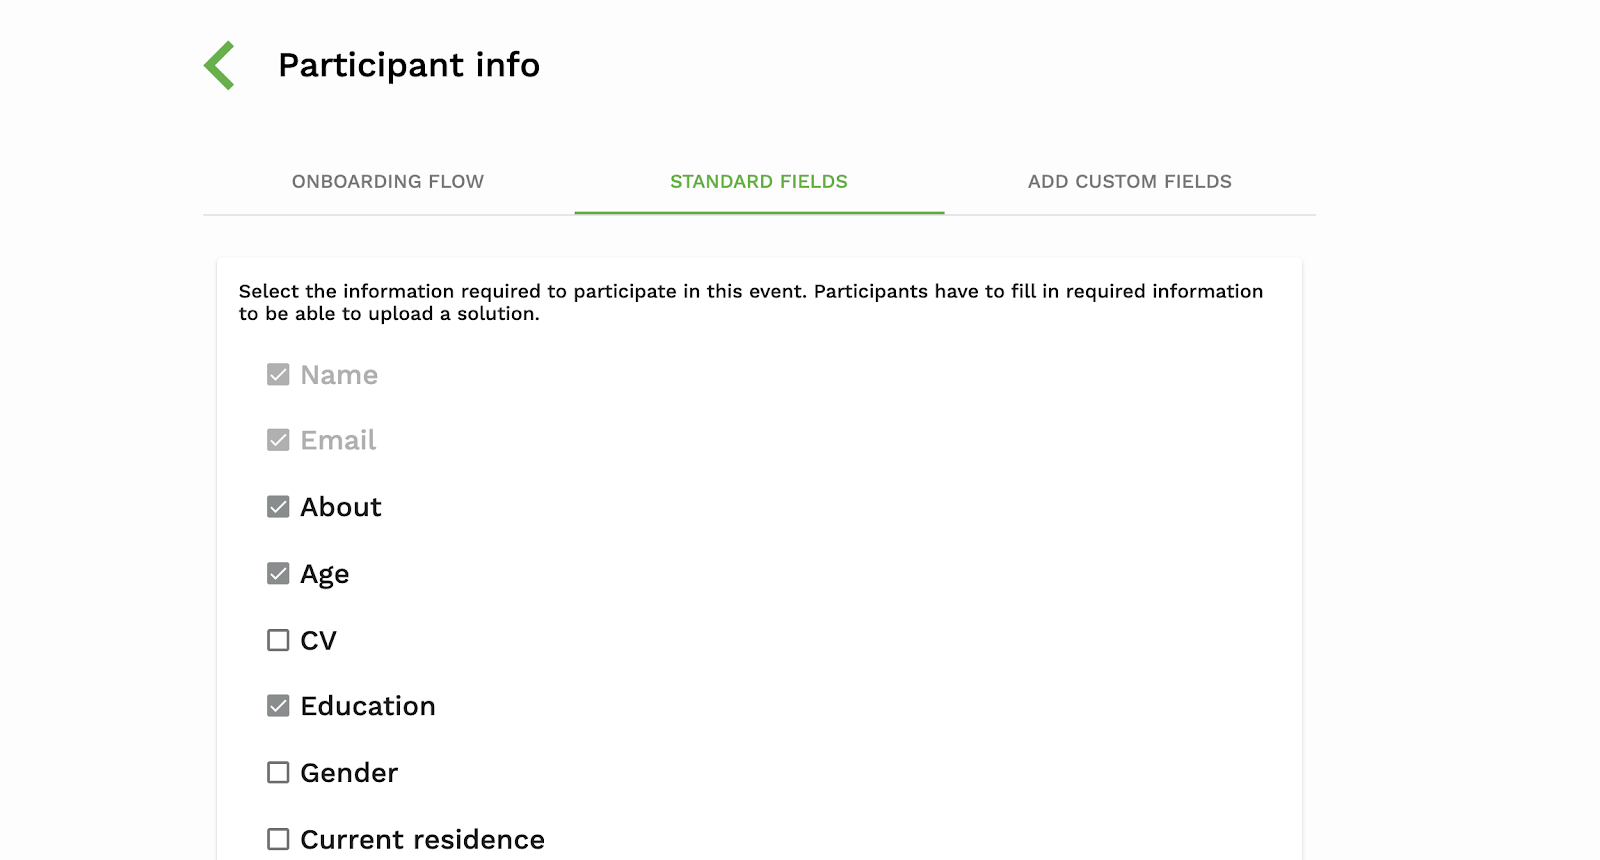
Task: Uncheck the Education checkbox
Action: [x=278, y=706]
